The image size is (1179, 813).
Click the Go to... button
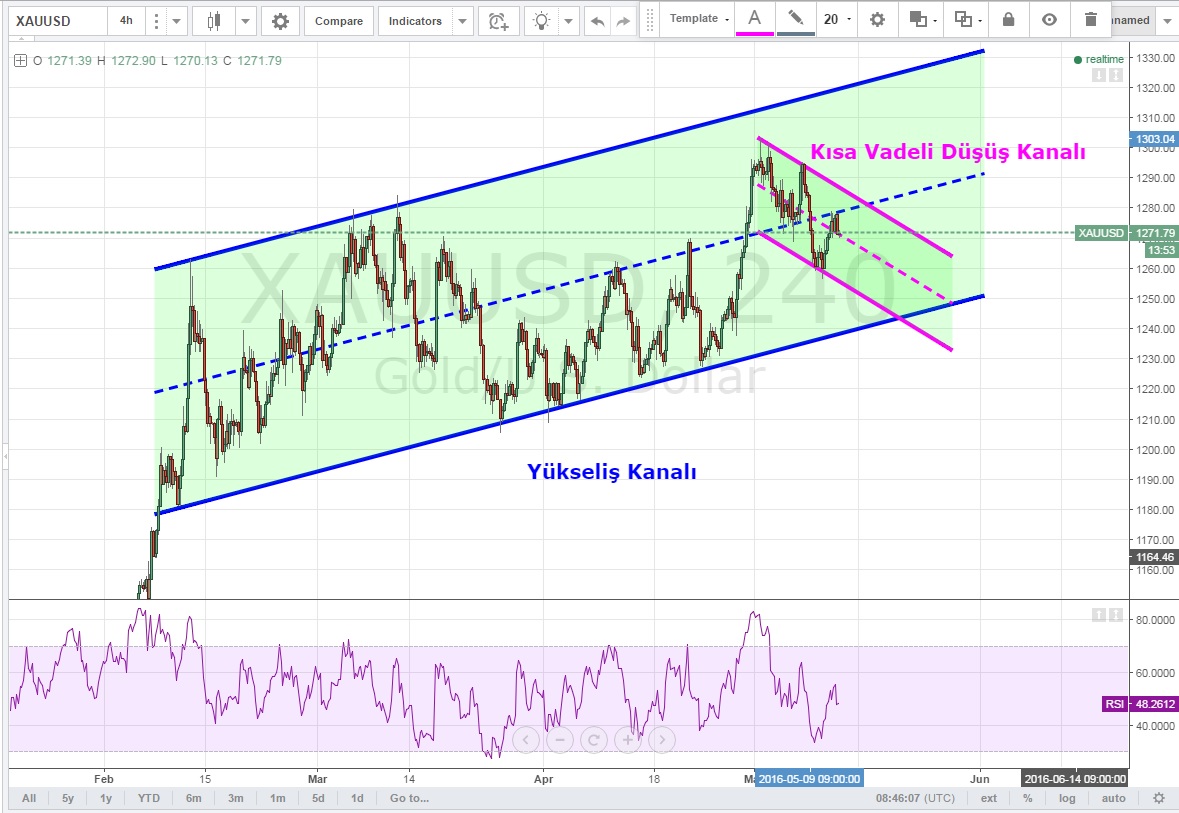[409, 798]
